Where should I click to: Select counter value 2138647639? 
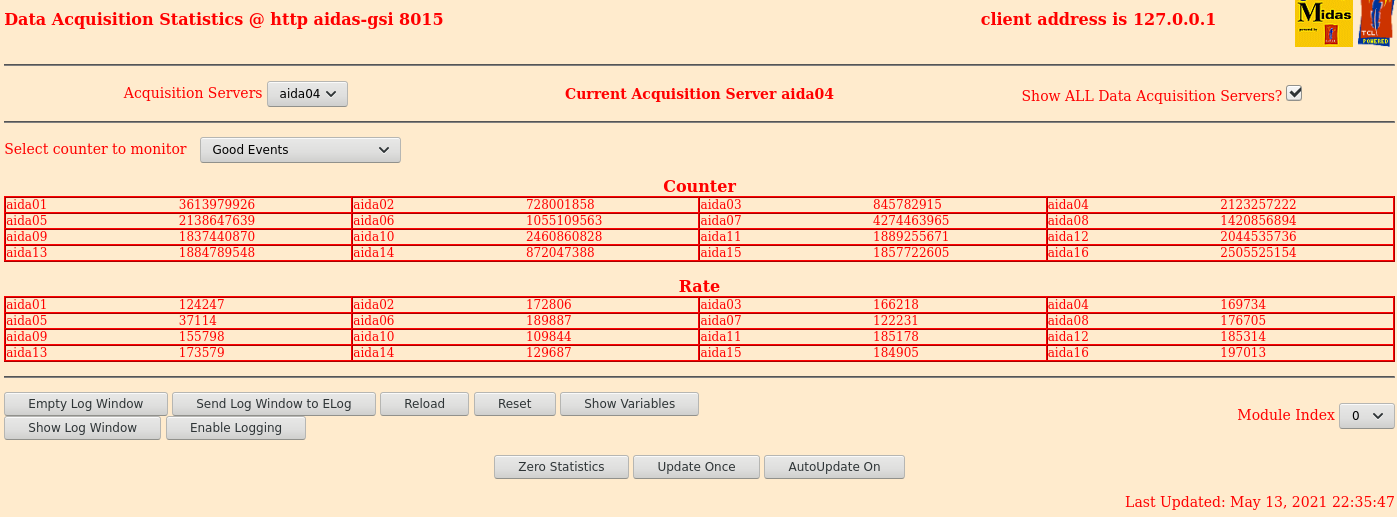point(217,221)
